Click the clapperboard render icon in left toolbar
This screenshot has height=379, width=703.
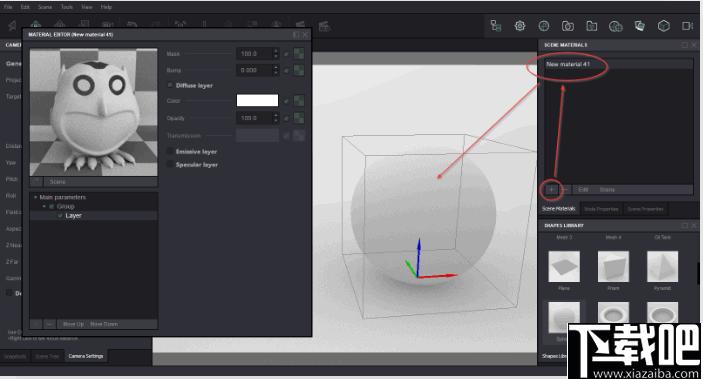point(324,26)
